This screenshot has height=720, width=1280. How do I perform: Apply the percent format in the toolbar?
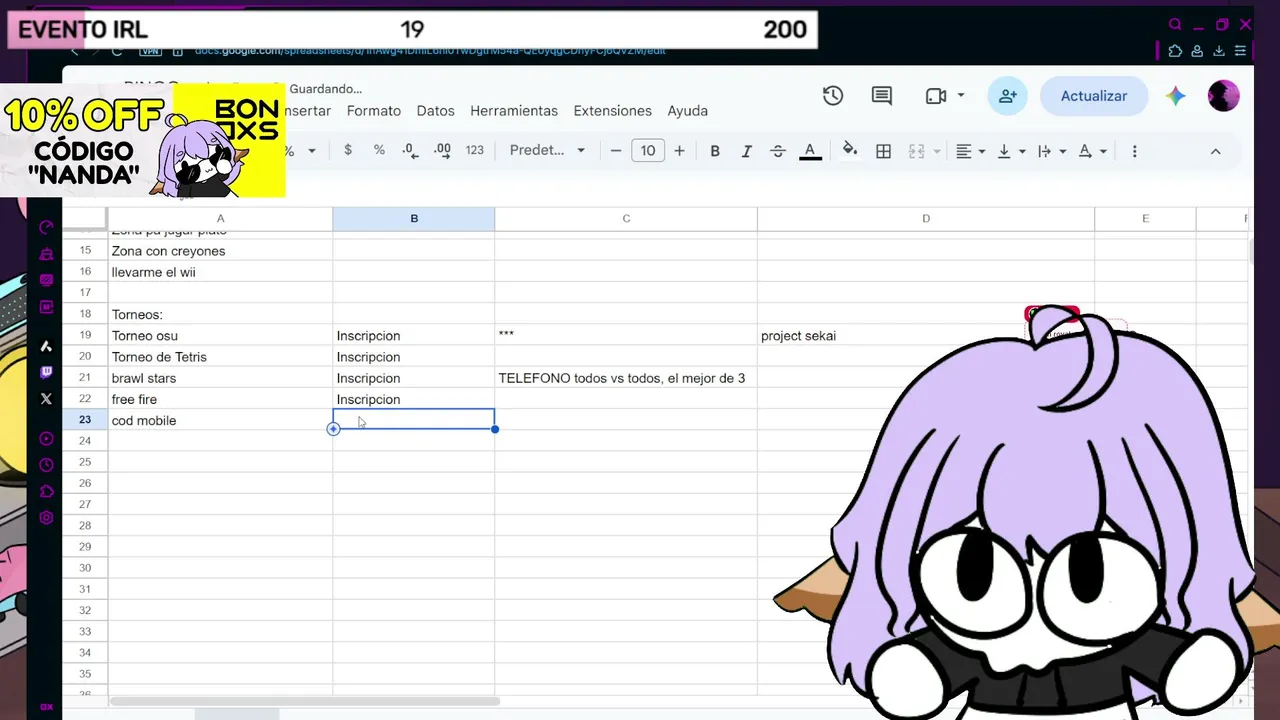coord(379,150)
